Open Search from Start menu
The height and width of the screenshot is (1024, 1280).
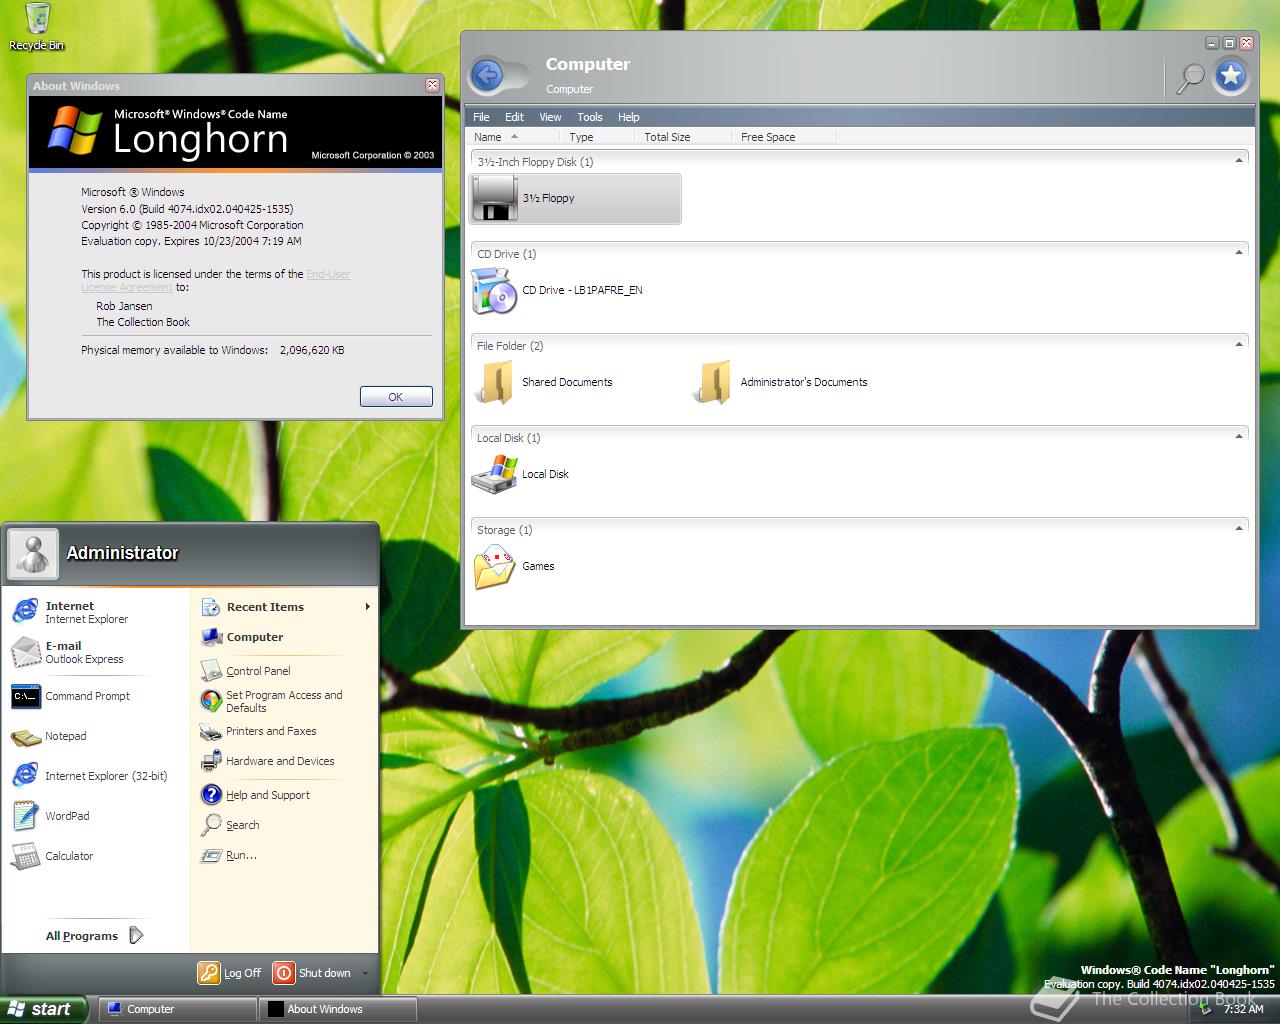click(285, 825)
